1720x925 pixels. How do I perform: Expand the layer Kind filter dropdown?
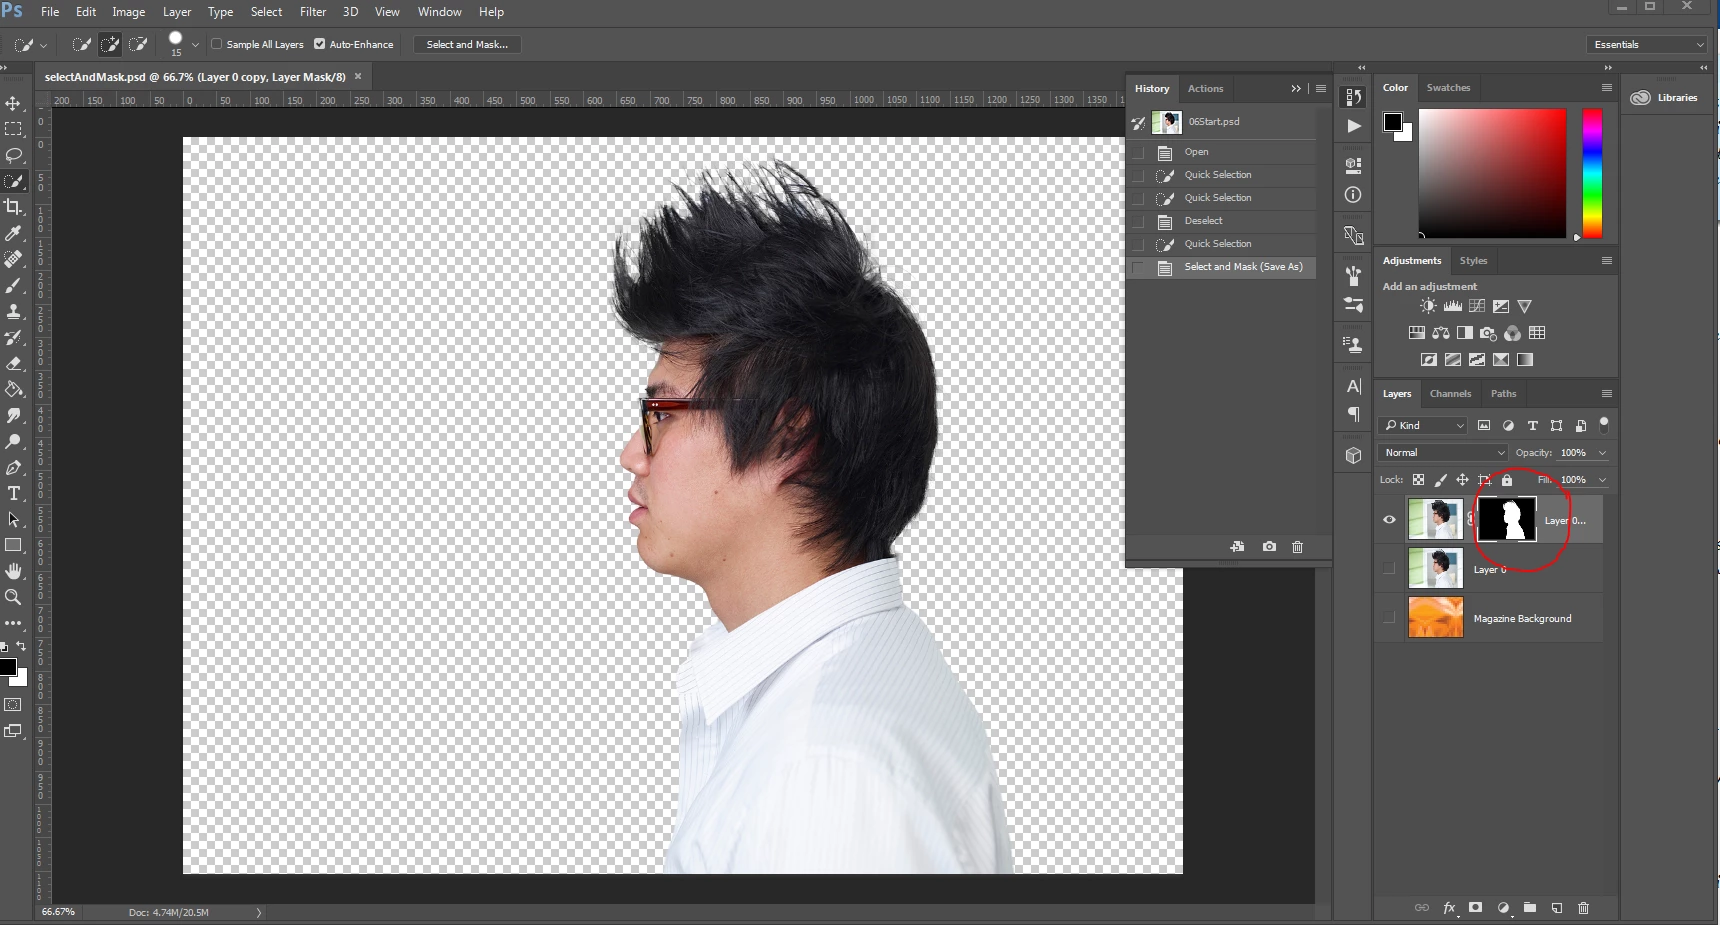pos(1423,426)
